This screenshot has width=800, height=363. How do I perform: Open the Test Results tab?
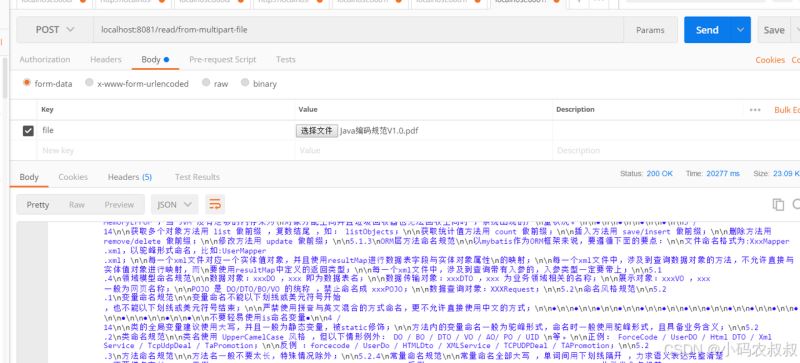pyautogui.click(x=197, y=177)
